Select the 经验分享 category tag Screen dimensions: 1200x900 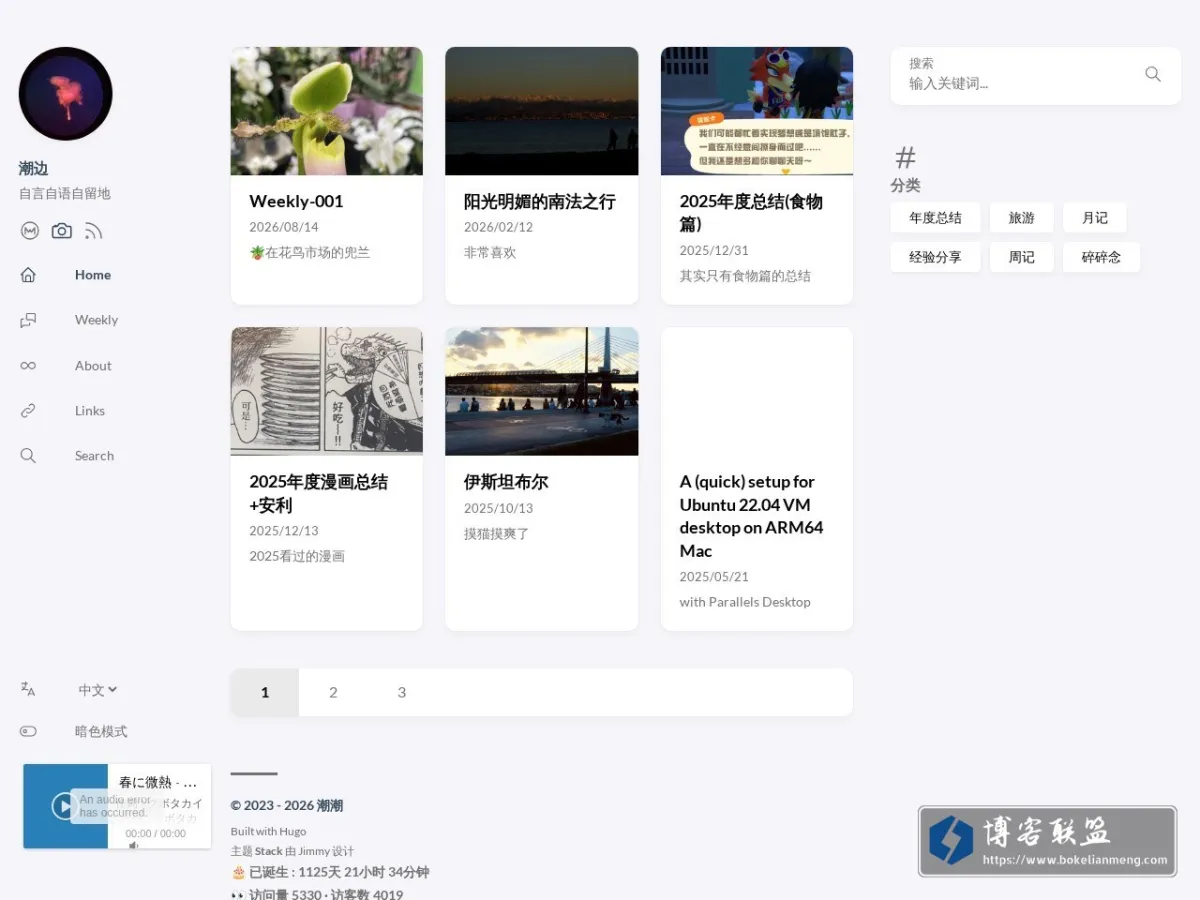pyautogui.click(x=935, y=257)
